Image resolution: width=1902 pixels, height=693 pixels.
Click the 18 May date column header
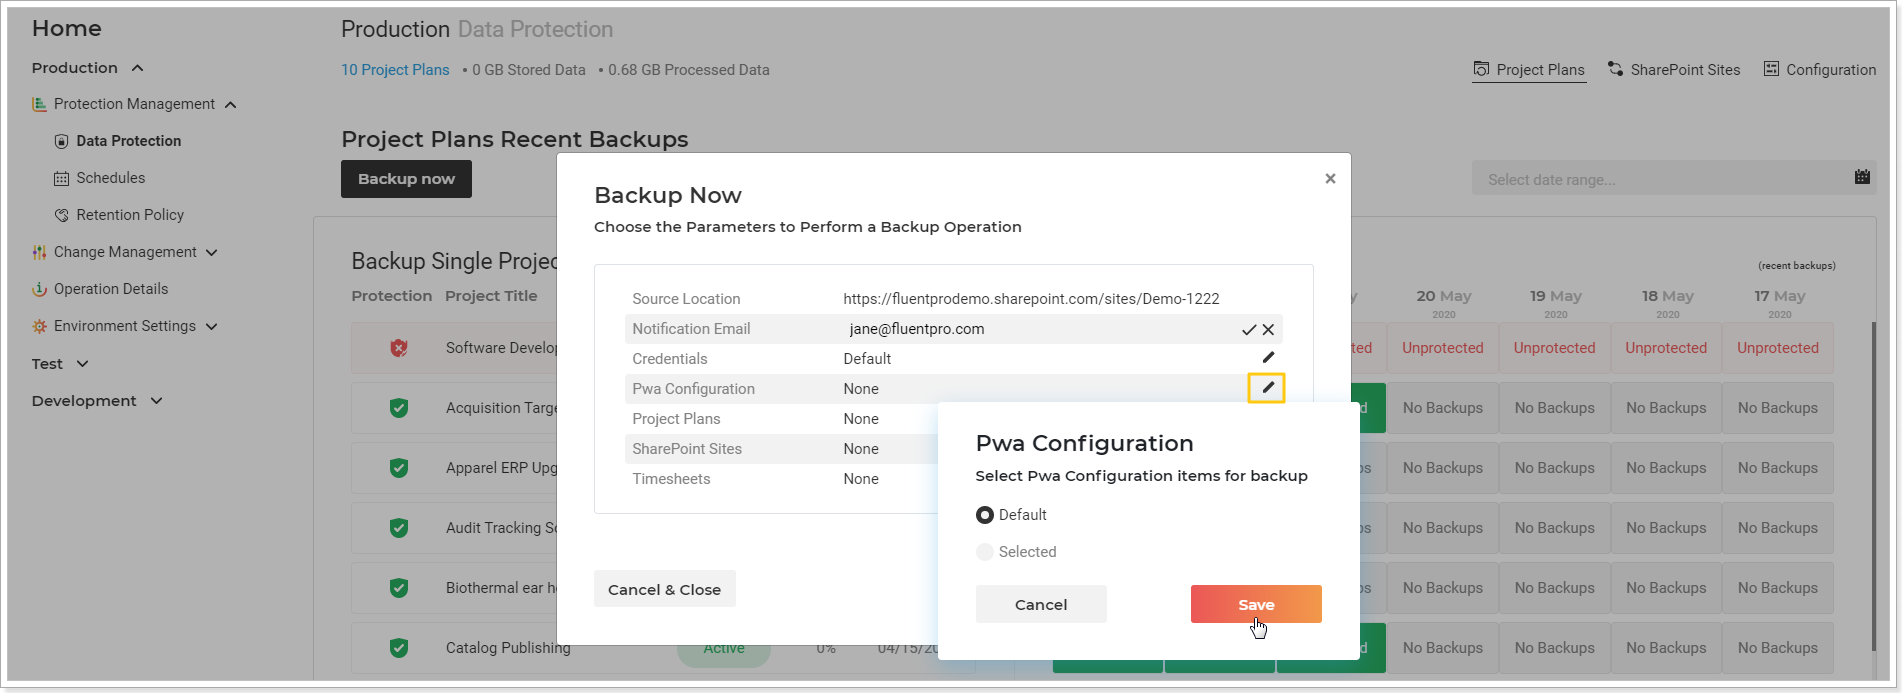1667,302
